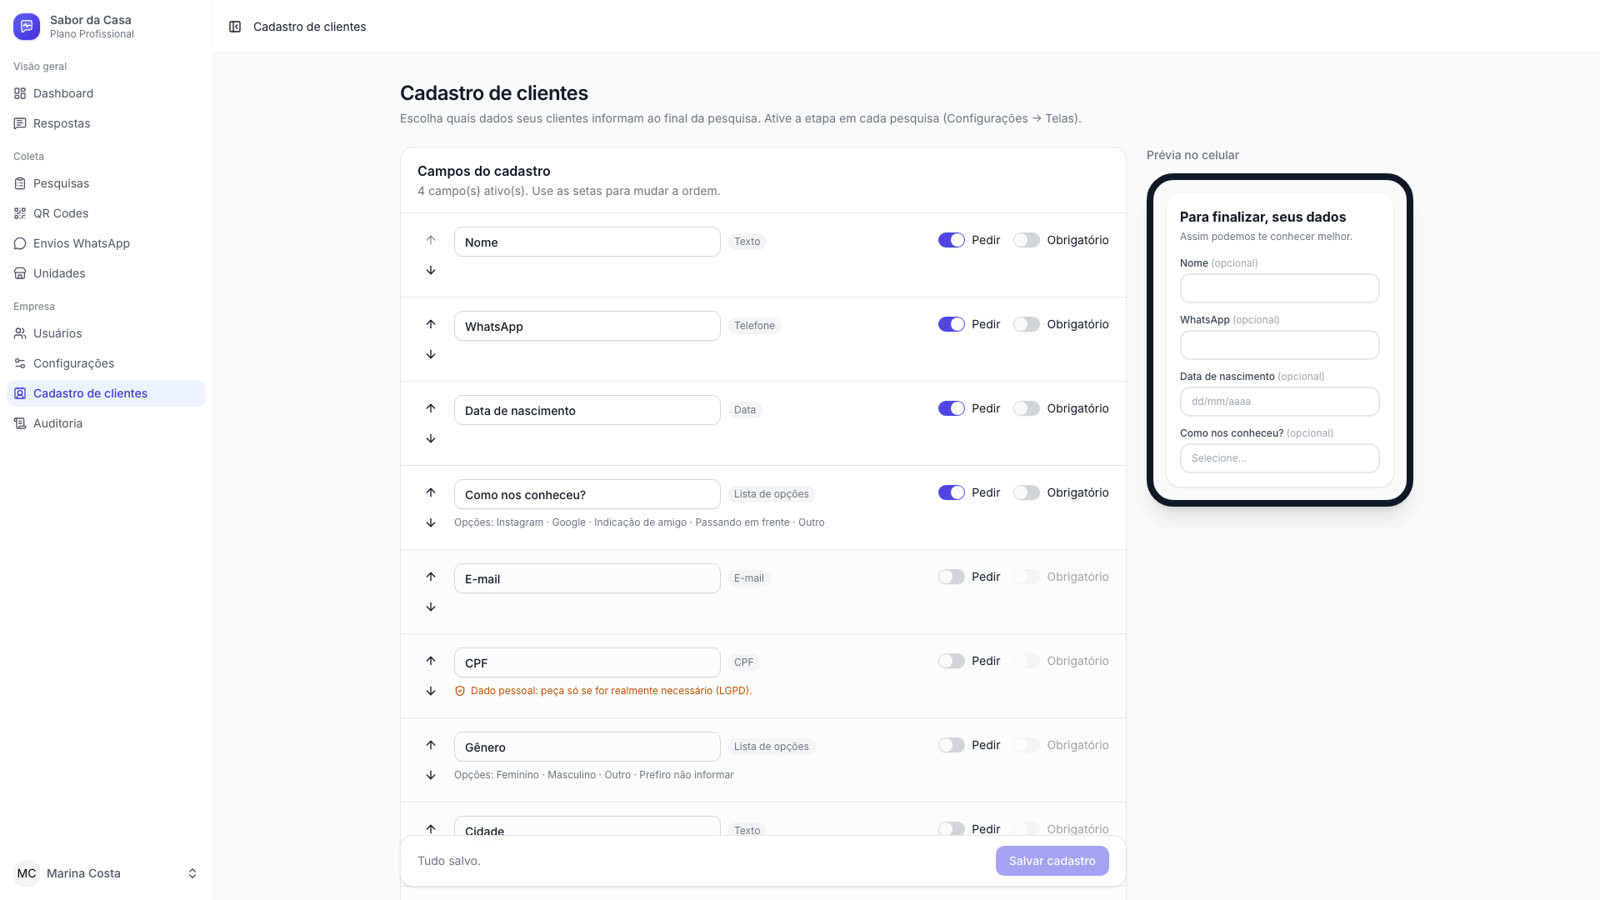Viewport: 1600px width, 900px height.
Task: Enable Pedir for Gênero
Action: tap(951, 744)
